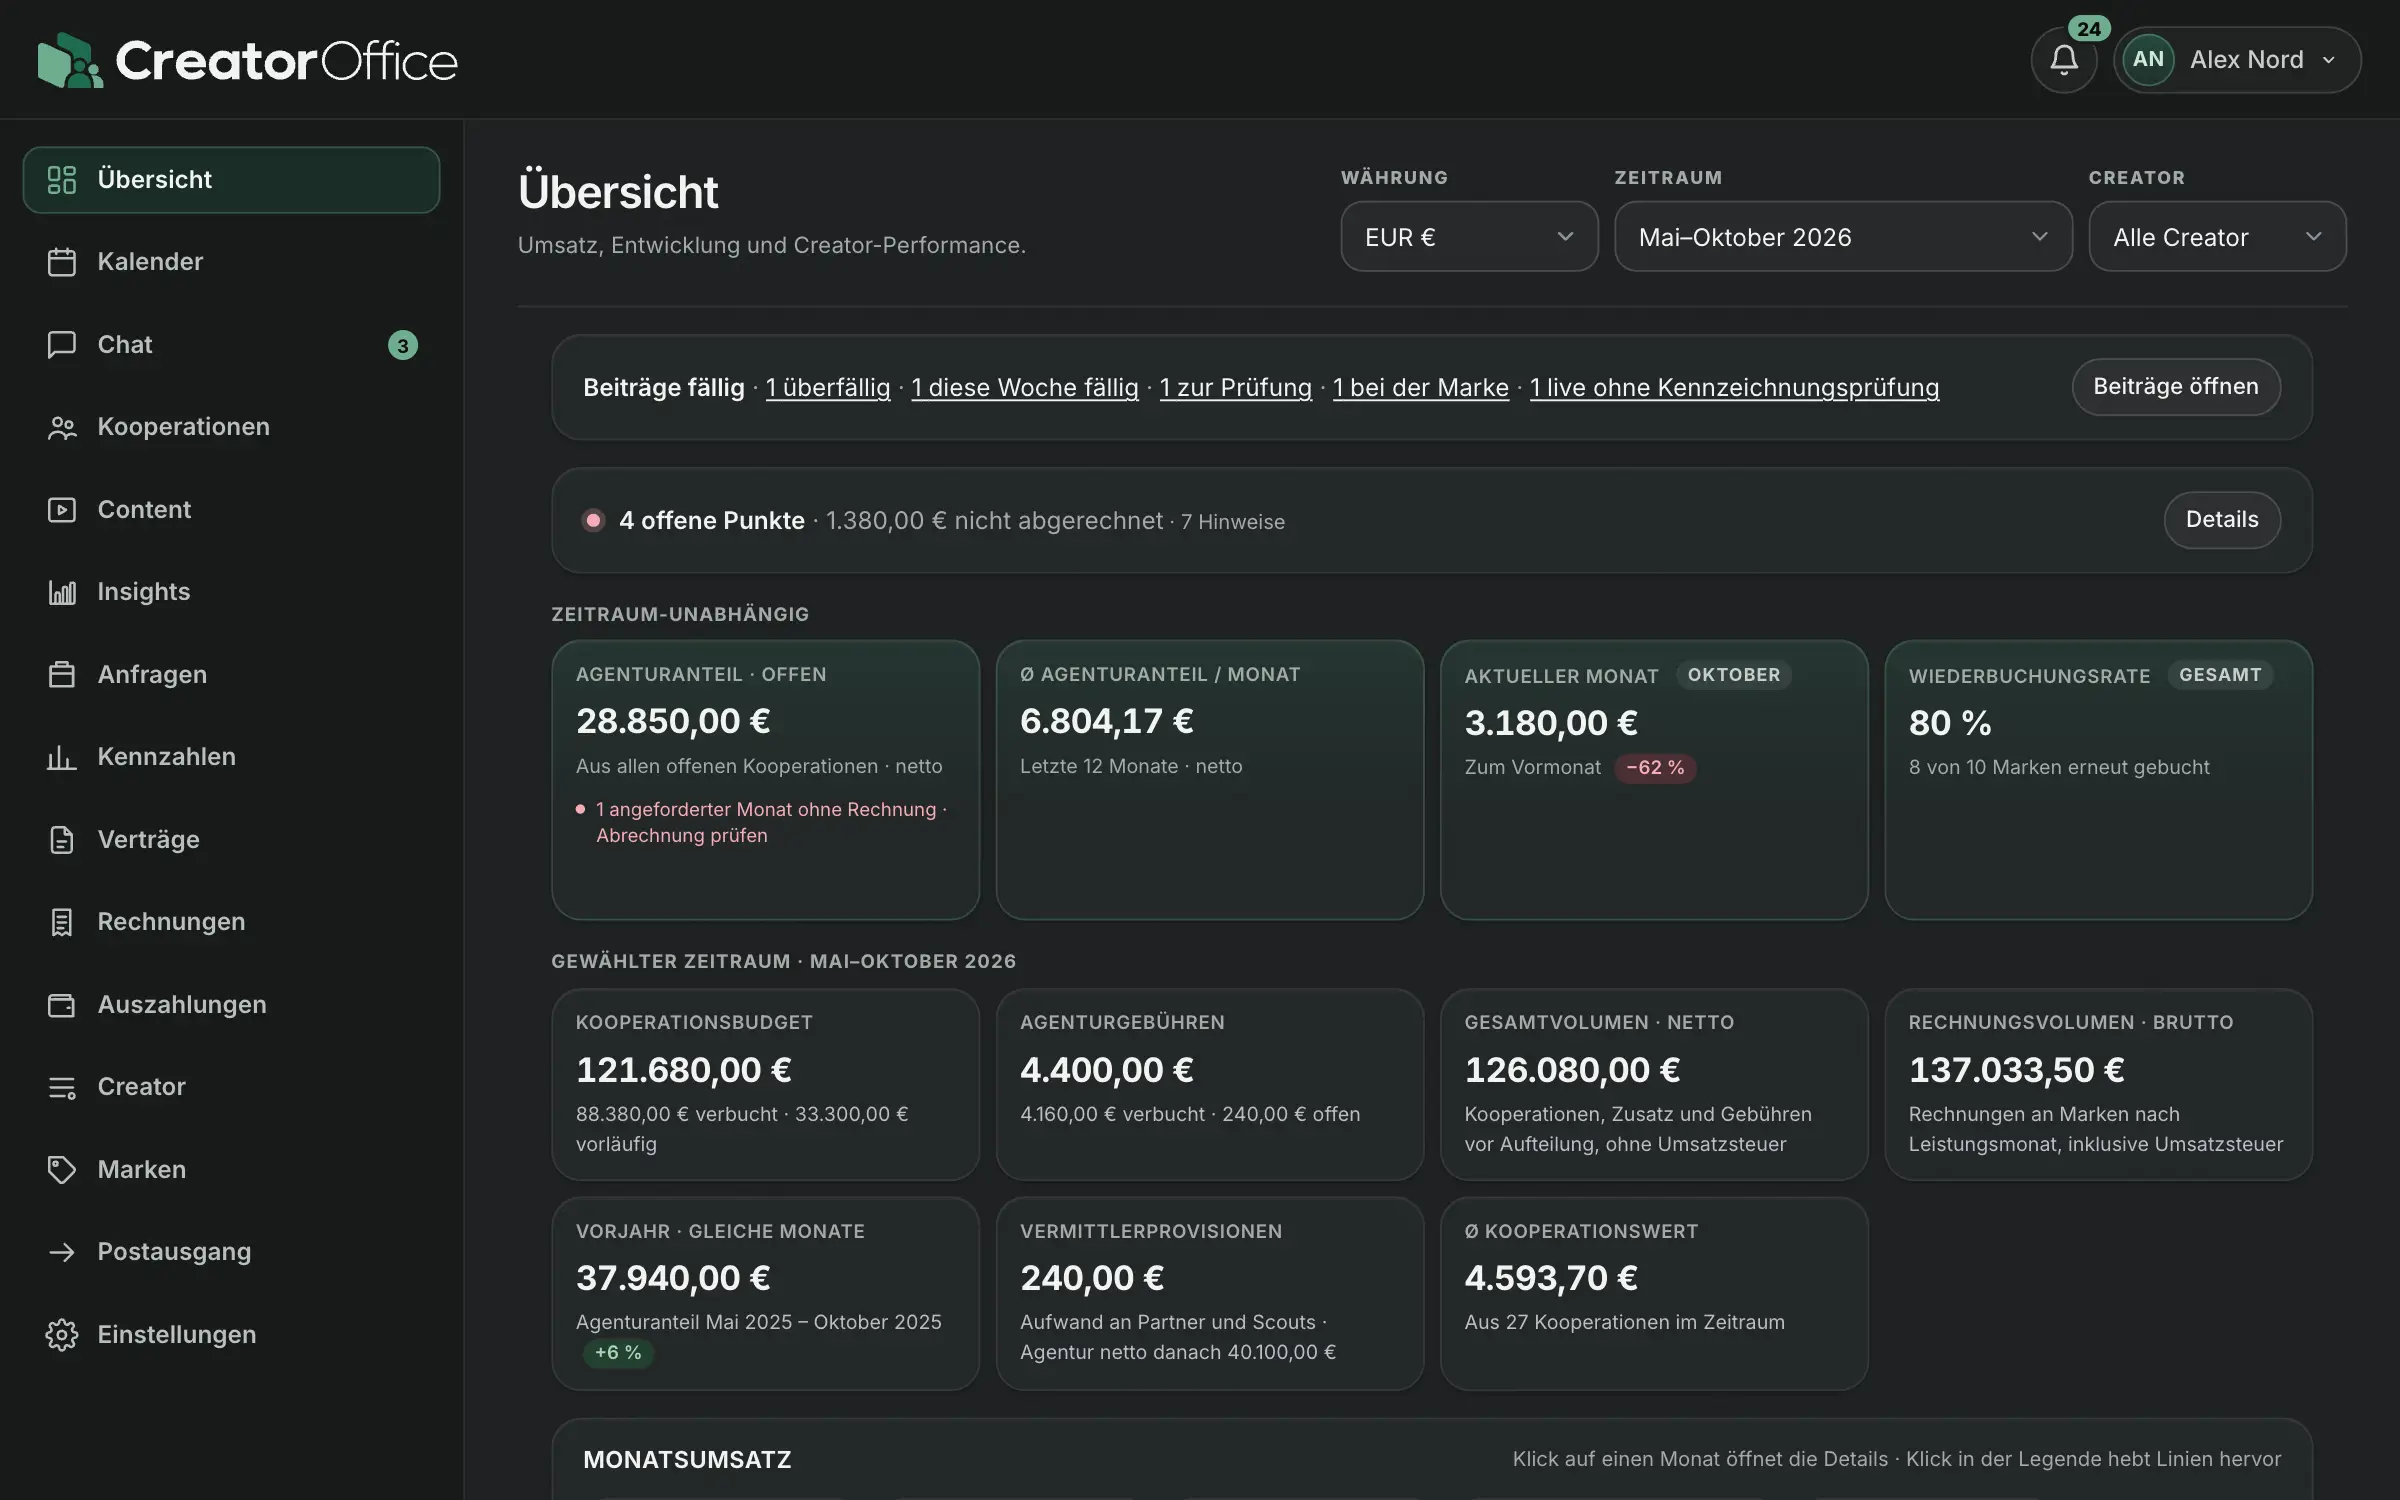2400x1500 pixels.
Task: Click the Agenturgebühren card 4.400,00 €
Action: coord(1210,1085)
